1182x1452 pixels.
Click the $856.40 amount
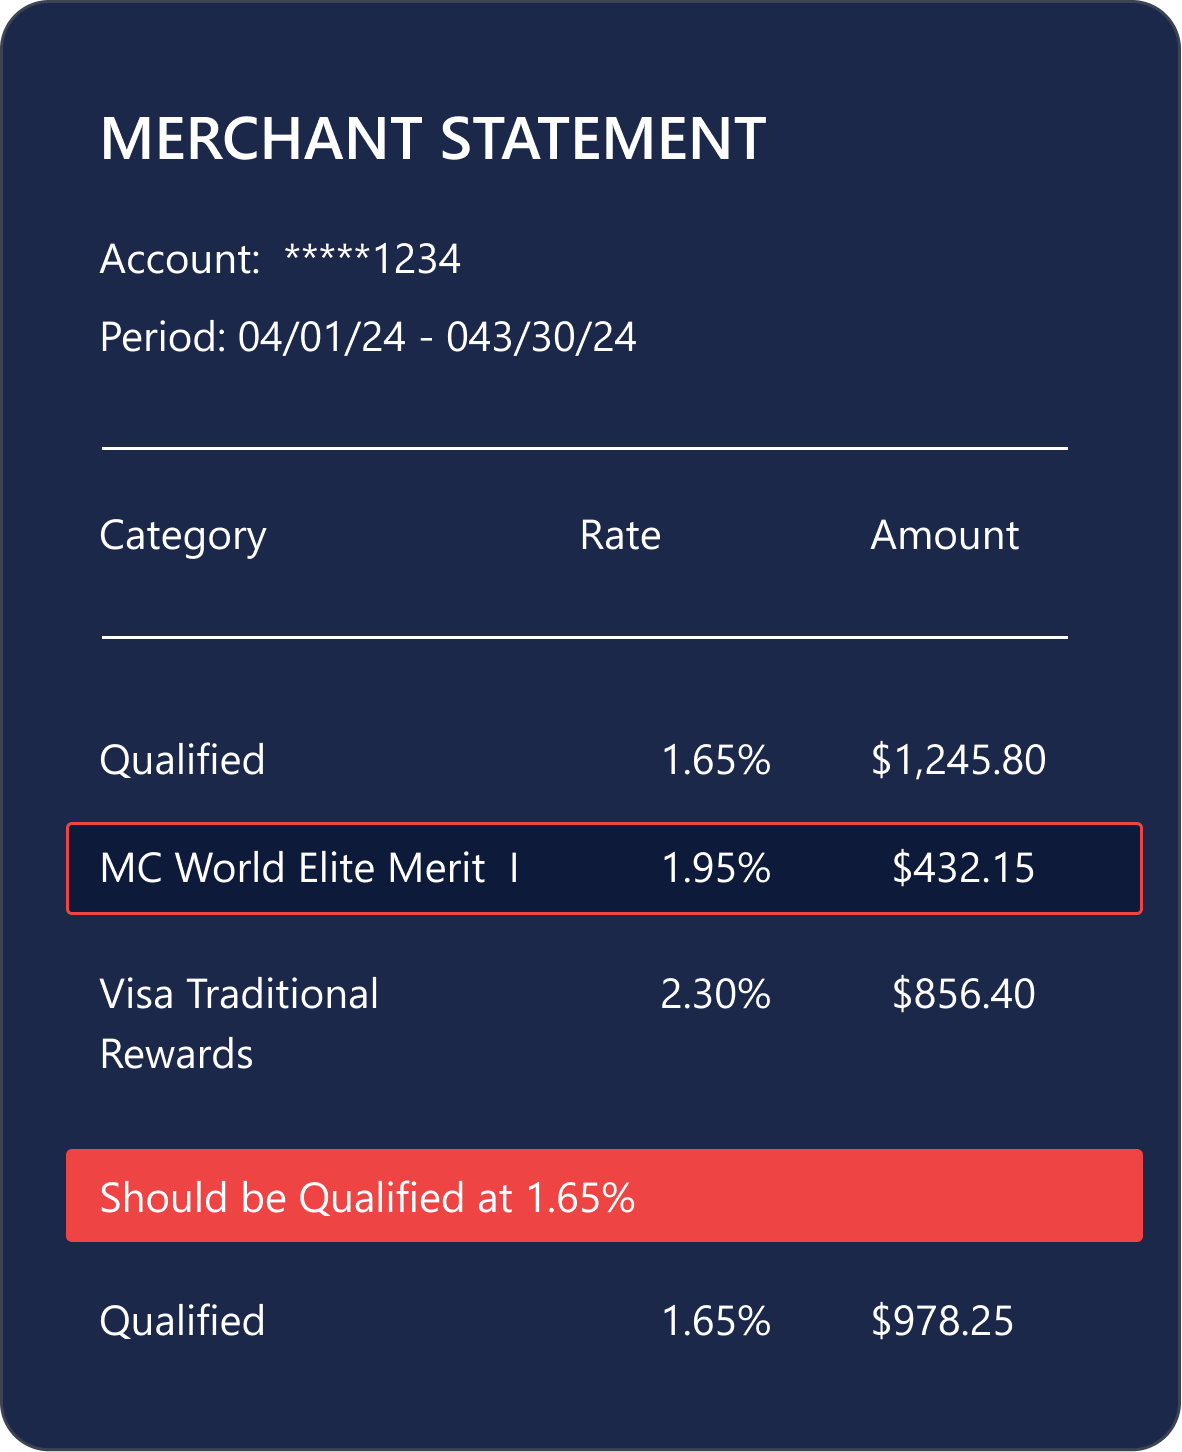(x=963, y=994)
